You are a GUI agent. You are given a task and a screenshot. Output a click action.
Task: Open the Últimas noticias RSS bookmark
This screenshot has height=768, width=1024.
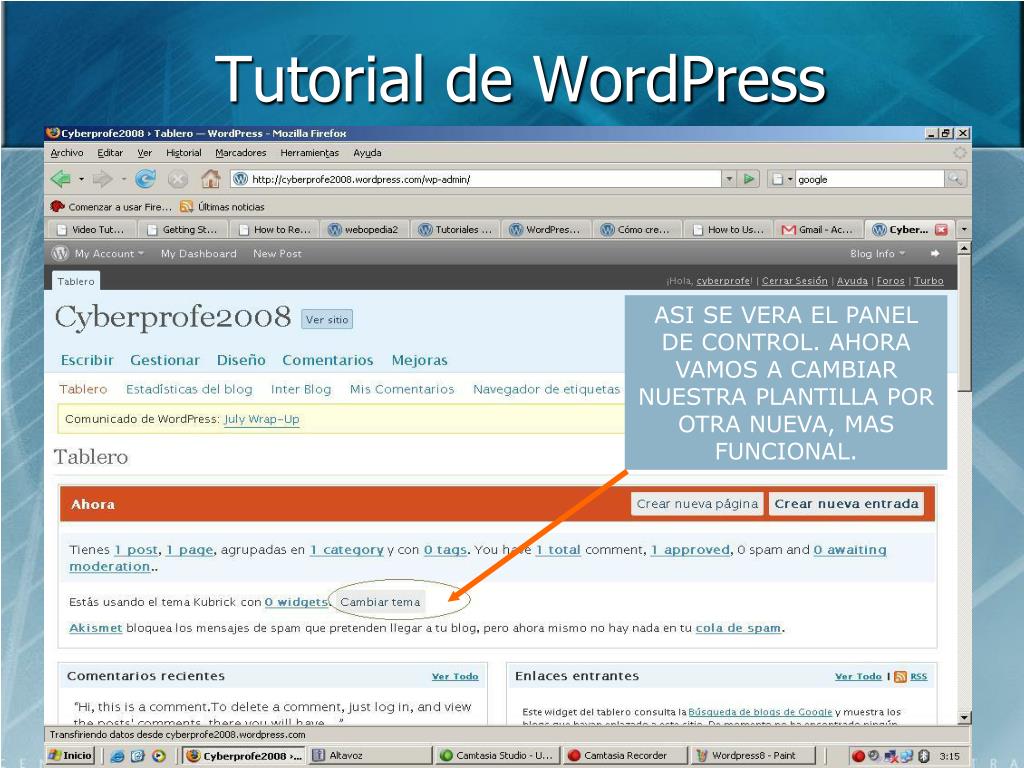pyautogui.click(x=223, y=207)
